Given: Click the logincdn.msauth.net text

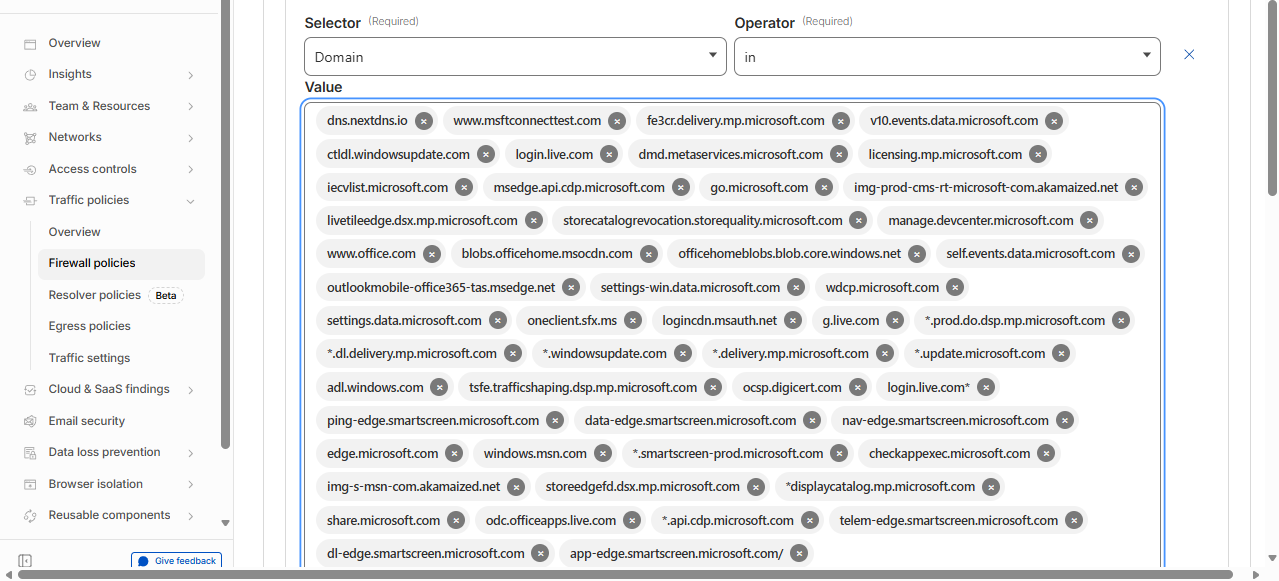Looking at the screenshot, I should click(719, 321).
